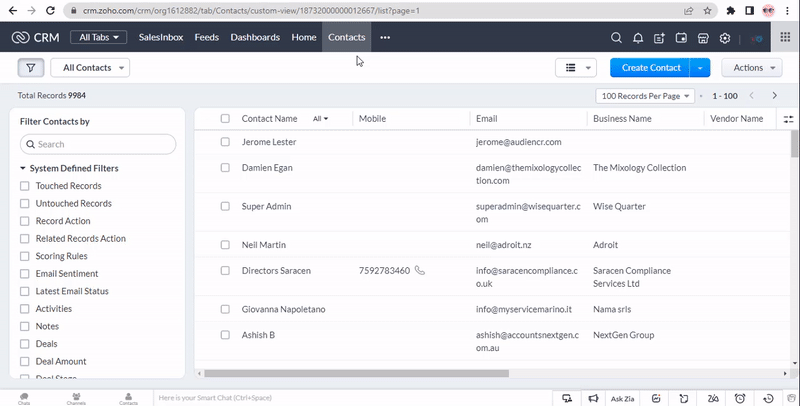This screenshot has width=800, height=406.
Task: Open the Zia notebook icon in bottom bar
Action: pyautogui.click(x=713, y=398)
